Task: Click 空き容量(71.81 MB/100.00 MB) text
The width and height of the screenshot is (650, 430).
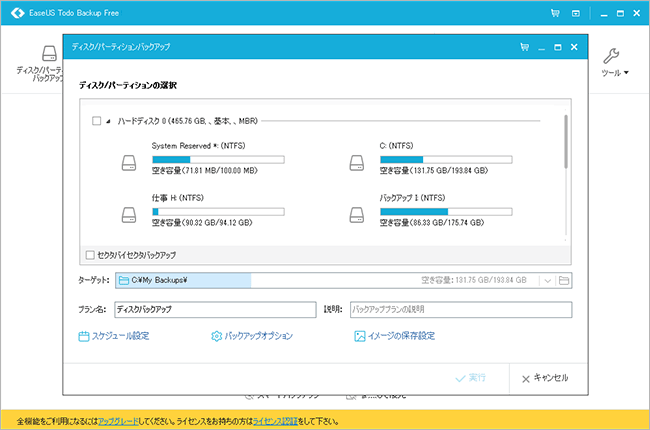Action: coord(204,170)
